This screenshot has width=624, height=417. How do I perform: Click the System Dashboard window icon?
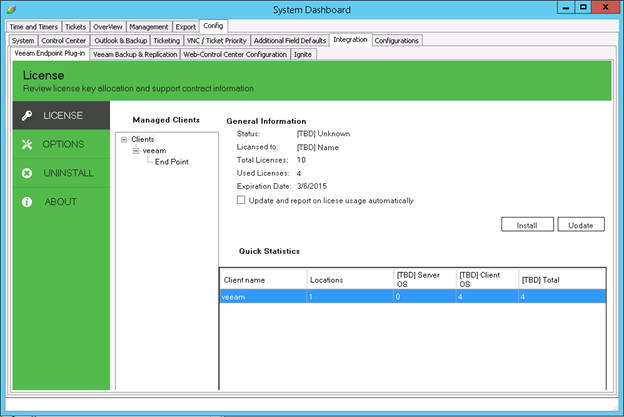tap(11, 9)
